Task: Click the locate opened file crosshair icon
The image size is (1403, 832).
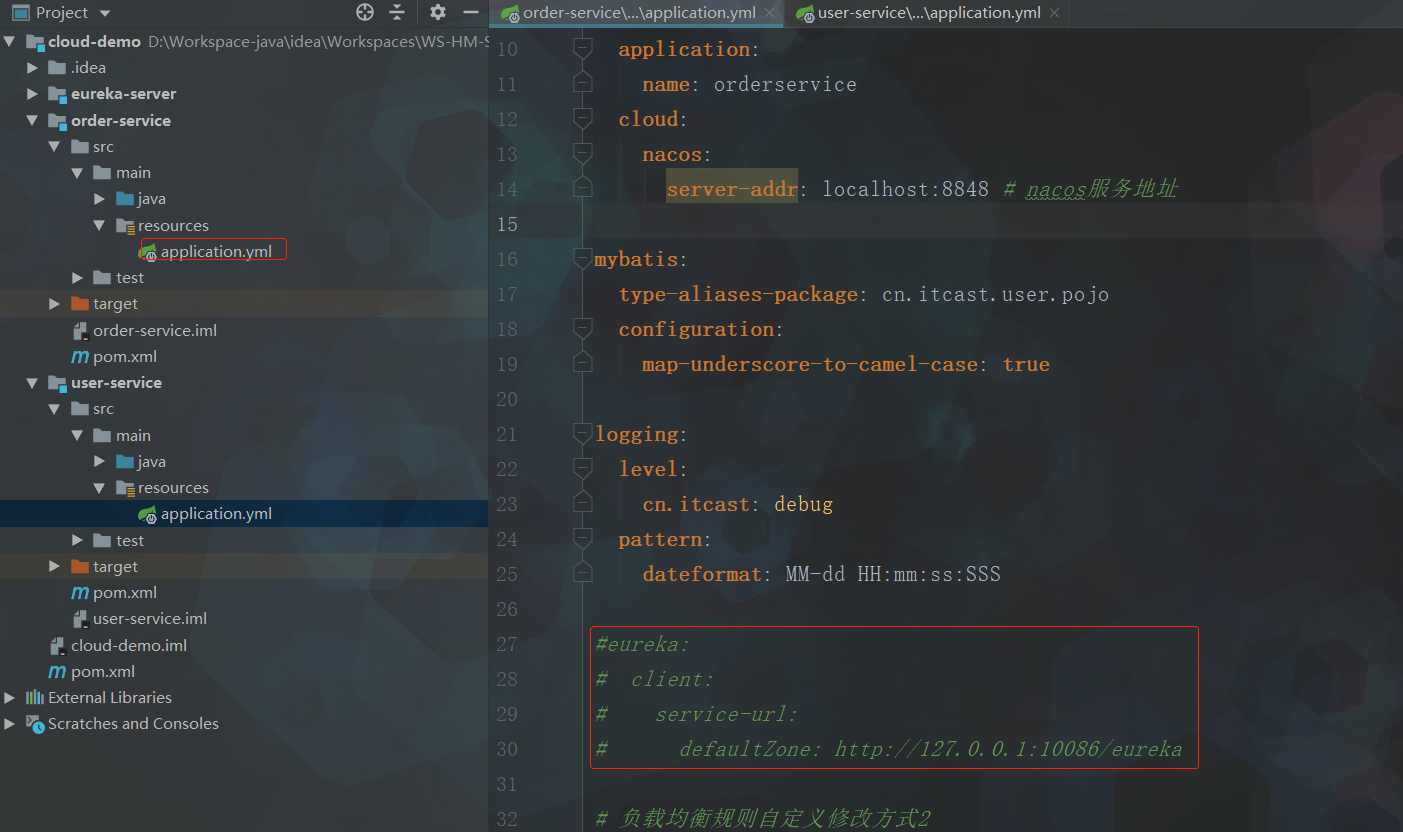Action: [x=365, y=12]
